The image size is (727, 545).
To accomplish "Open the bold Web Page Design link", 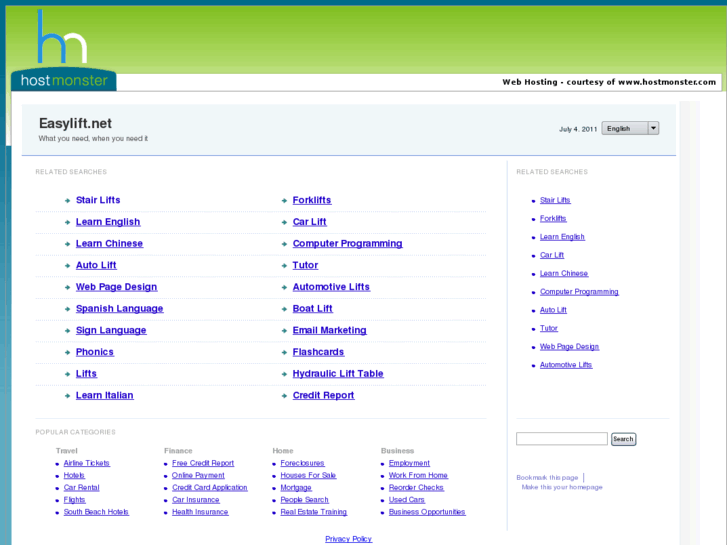I will pyautogui.click(x=116, y=287).
